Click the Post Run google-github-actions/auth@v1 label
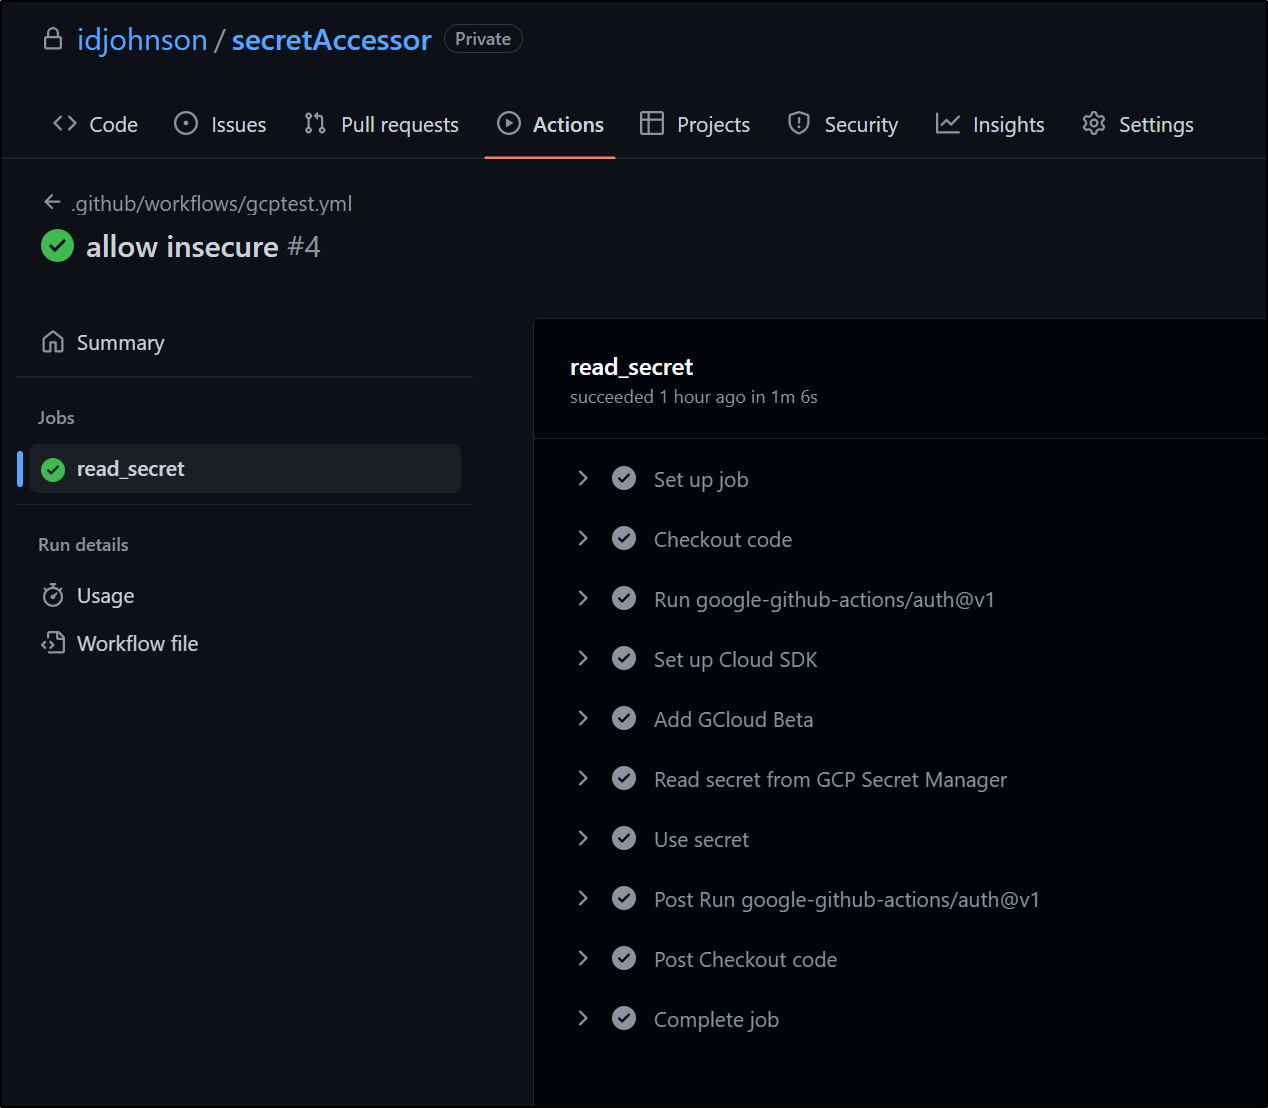1268x1108 pixels. (846, 900)
